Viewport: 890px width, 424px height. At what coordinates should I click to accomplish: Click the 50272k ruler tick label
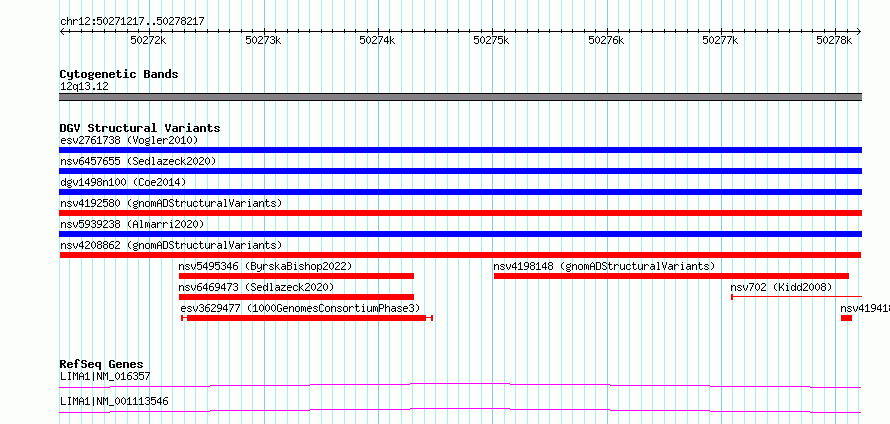tap(148, 40)
